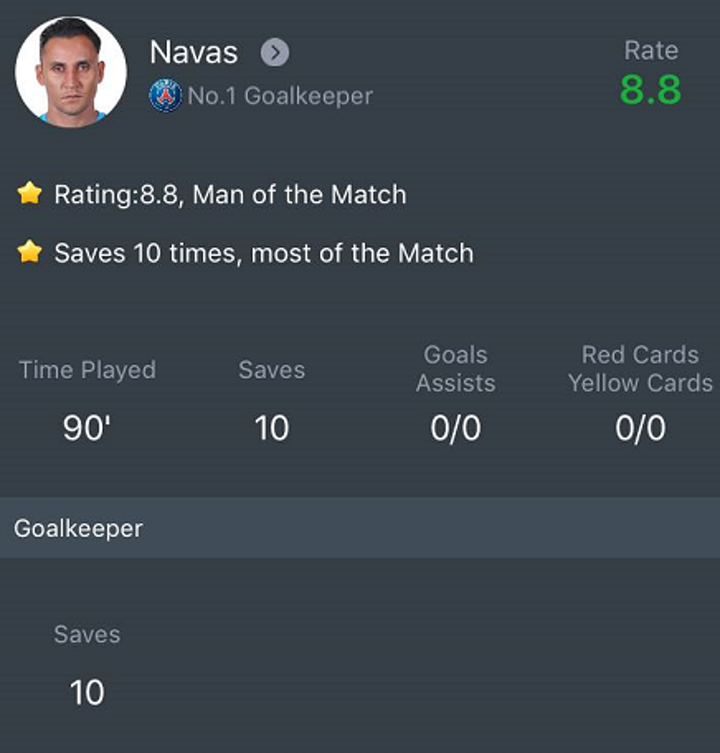Click the Saves value in the summary row
Viewport: 720px width, 753px height.
pos(271,428)
